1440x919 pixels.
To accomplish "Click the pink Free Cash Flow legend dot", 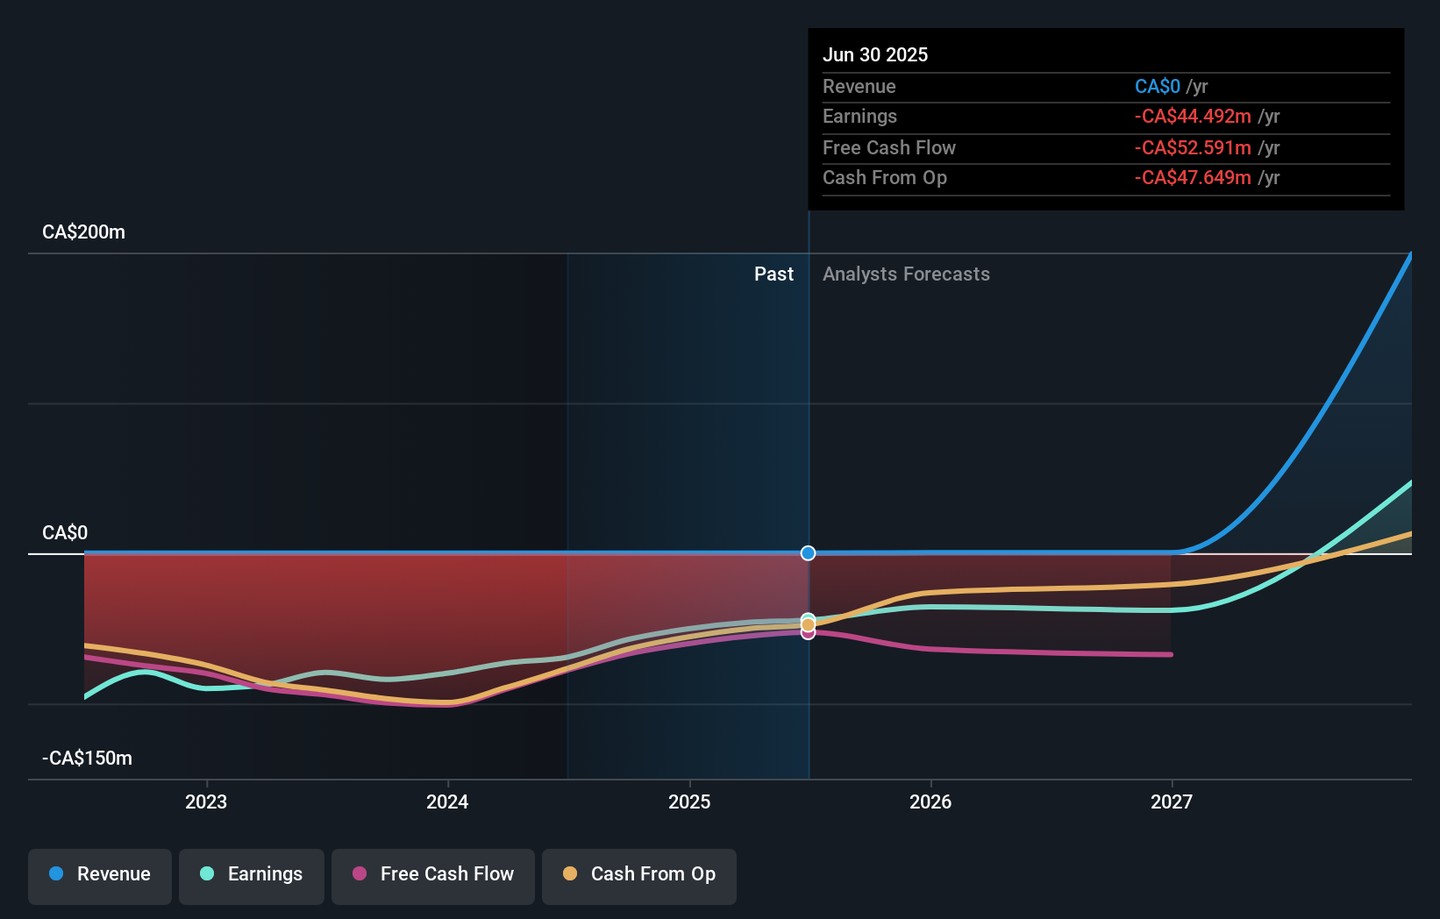I will pos(360,874).
